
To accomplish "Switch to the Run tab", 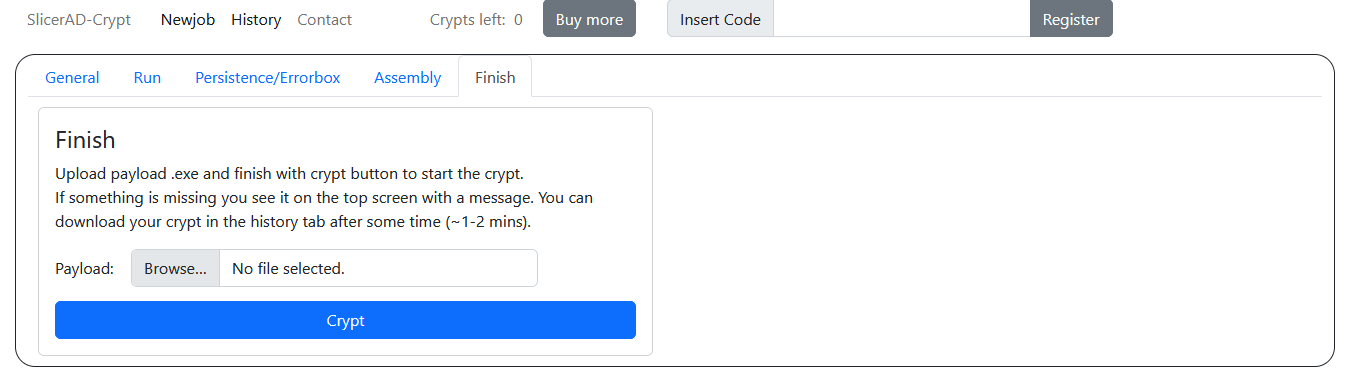I will coord(147,78).
